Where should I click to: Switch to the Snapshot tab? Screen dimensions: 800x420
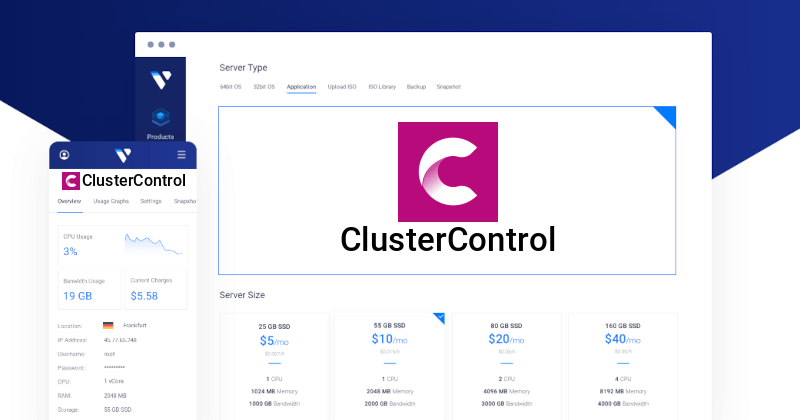(448, 87)
